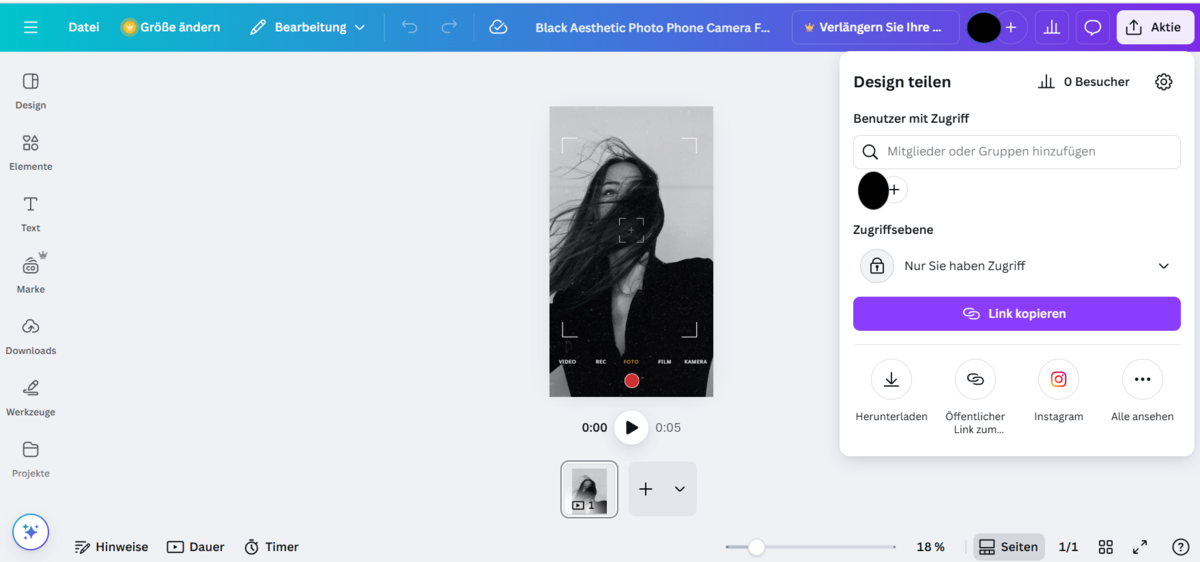Toggle the grid view of pages
Screen dimensions: 1200x562
[x=1105, y=547]
